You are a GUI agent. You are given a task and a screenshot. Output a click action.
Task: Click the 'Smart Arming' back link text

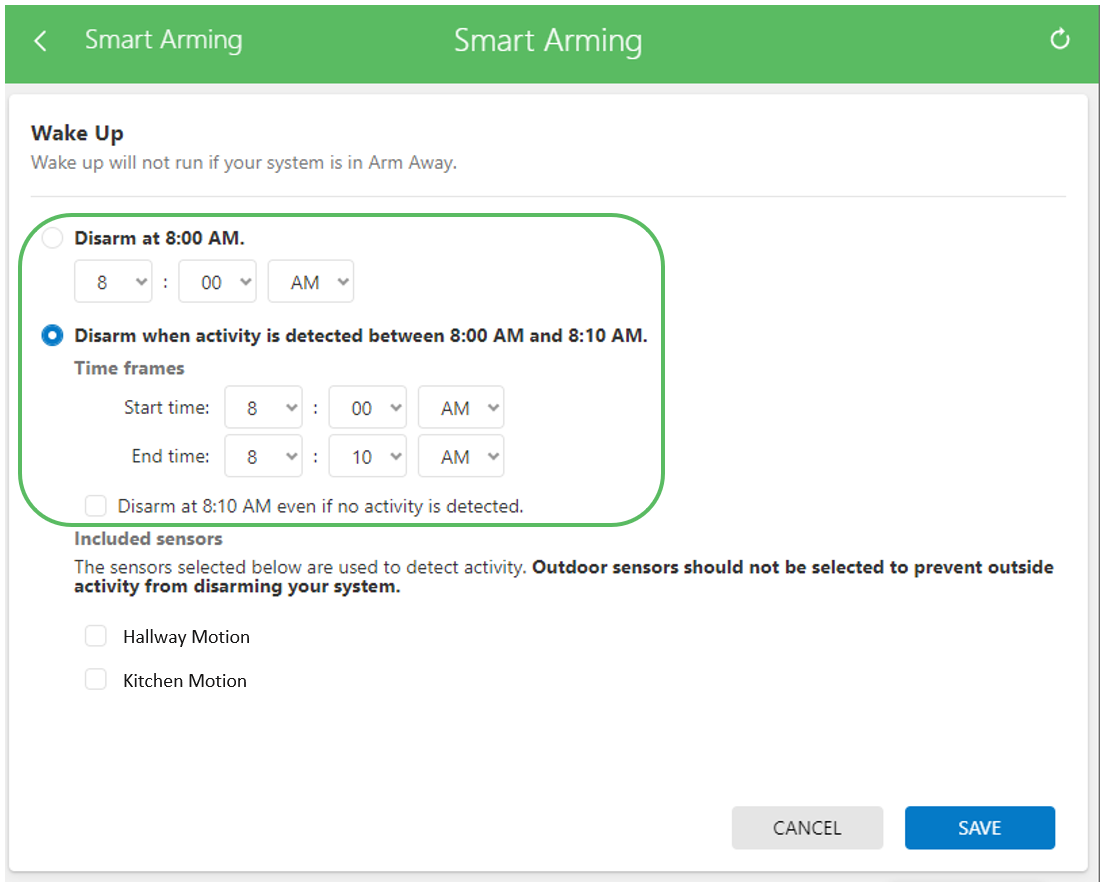pos(163,40)
